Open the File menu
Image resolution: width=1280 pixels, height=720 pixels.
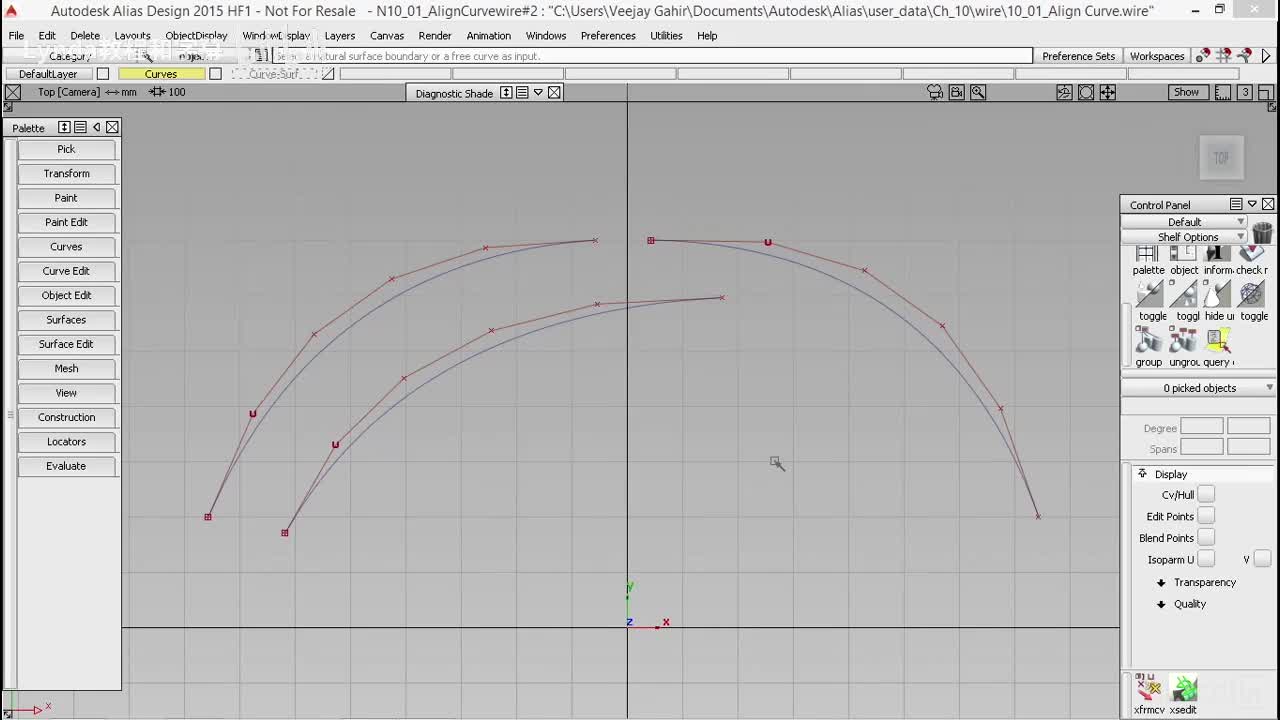coord(17,36)
